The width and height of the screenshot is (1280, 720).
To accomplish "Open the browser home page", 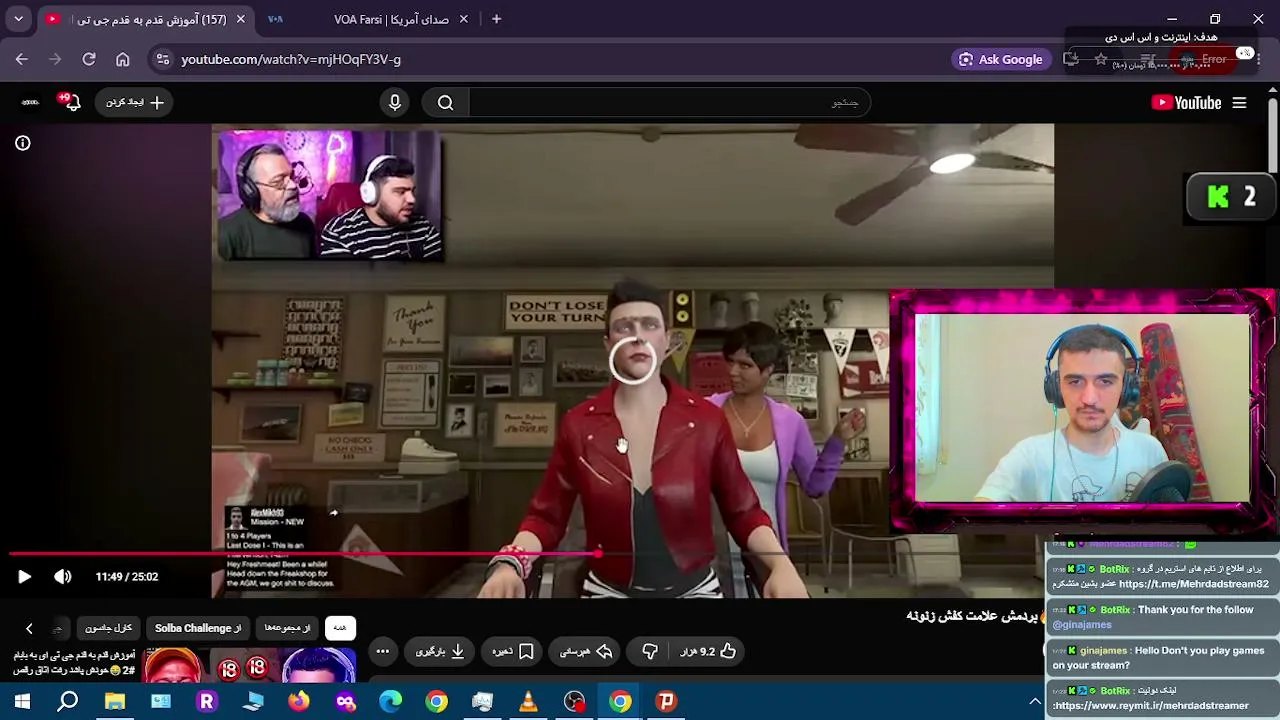I will pos(123,59).
